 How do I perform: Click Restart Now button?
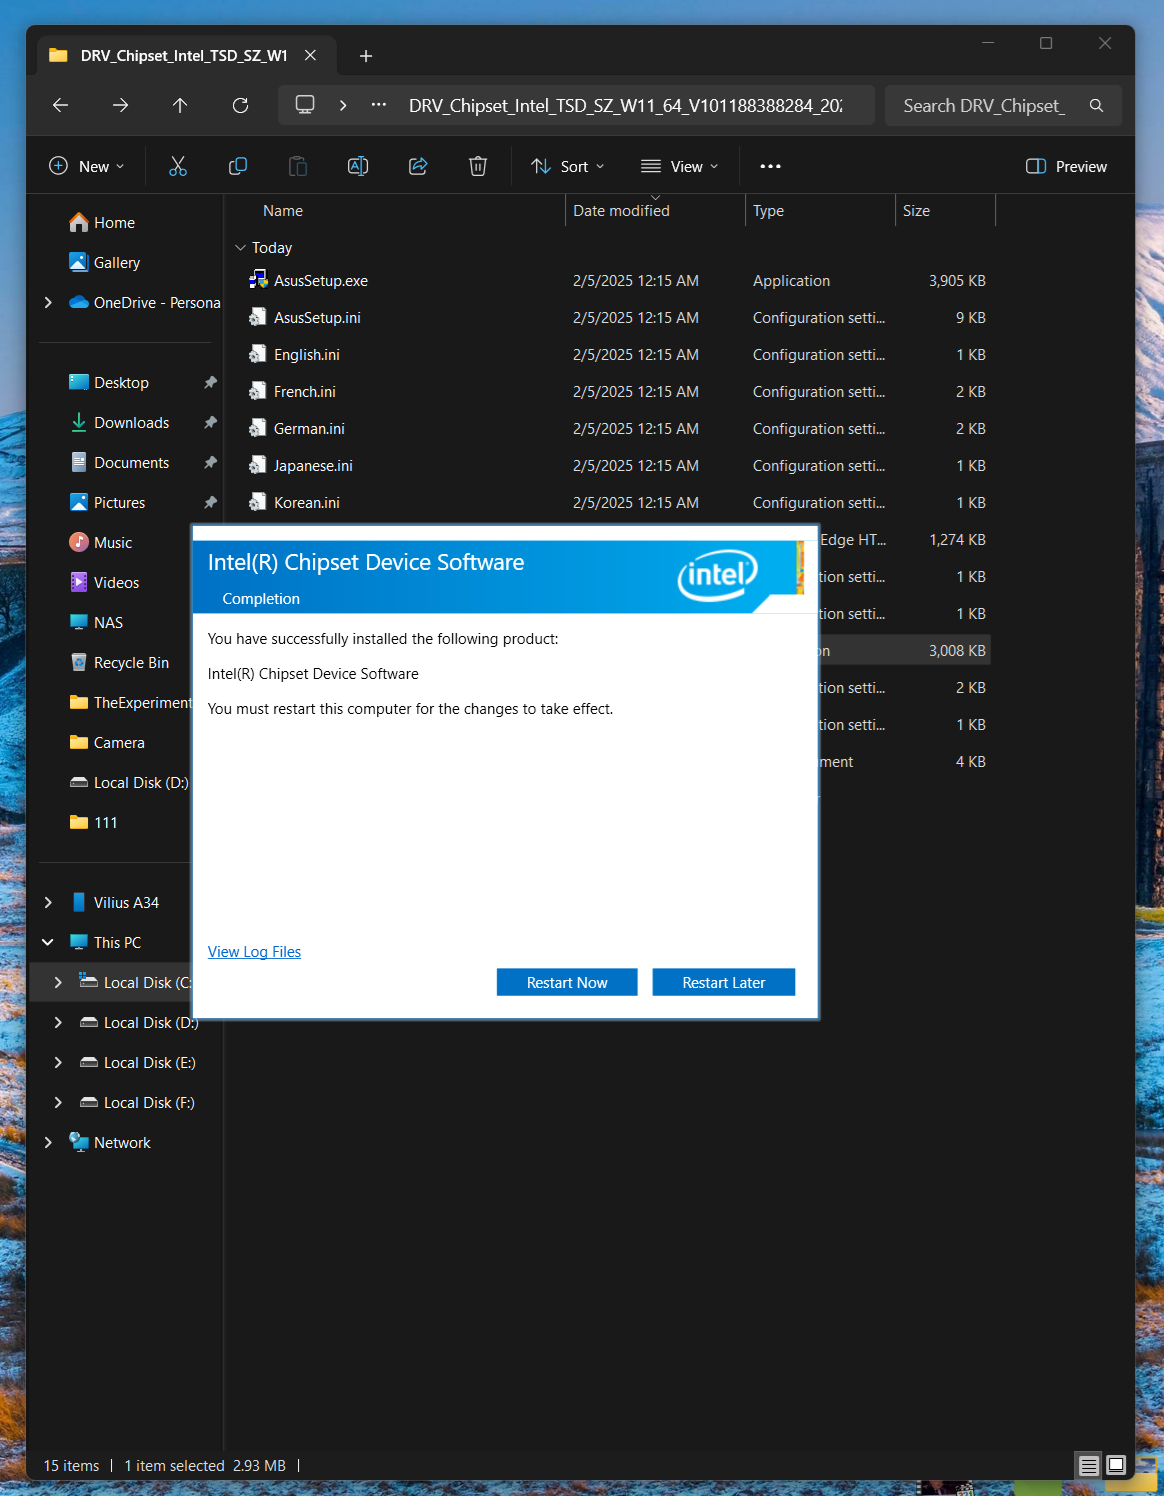(x=567, y=982)
